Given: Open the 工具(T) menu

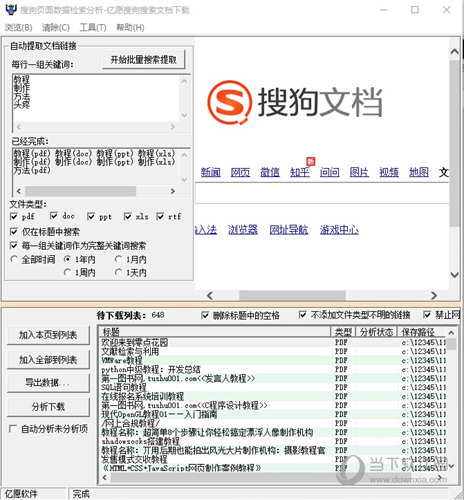Looking at the screenshot, I should click(93, 27).
